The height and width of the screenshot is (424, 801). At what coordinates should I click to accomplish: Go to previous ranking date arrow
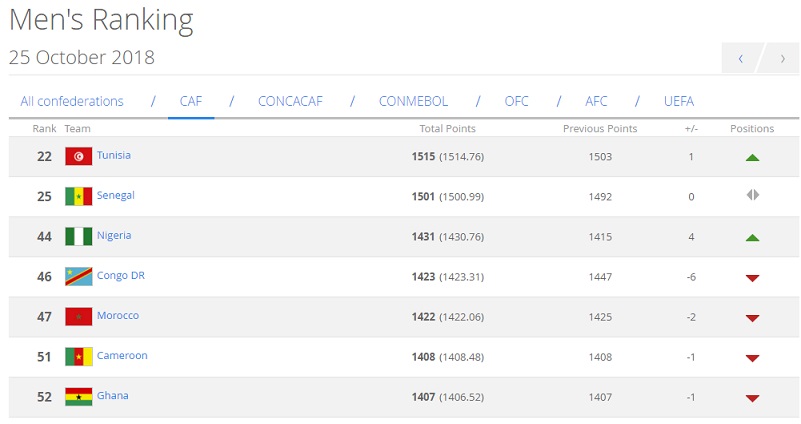coord(741,58)
